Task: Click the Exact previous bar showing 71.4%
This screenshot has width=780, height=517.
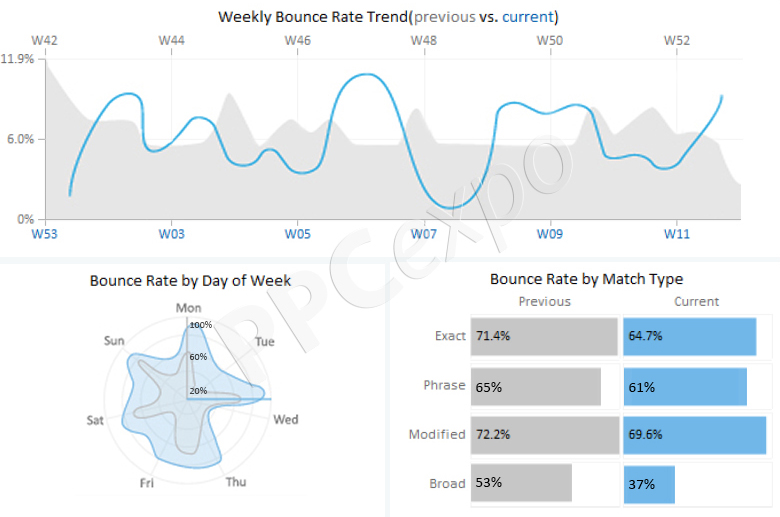Action: 544,336
